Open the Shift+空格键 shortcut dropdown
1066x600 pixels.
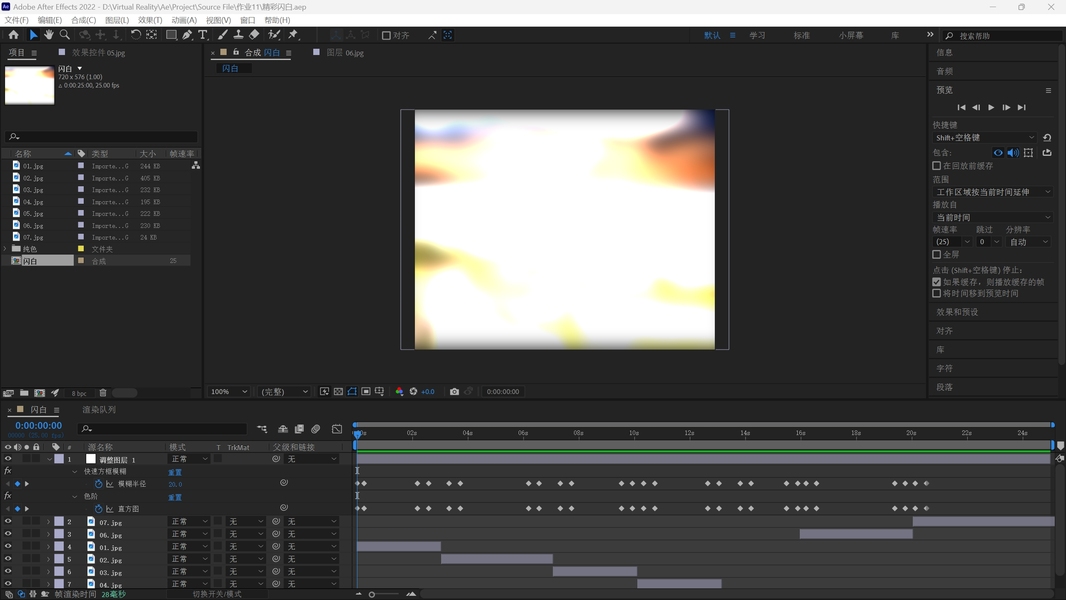[x=984, y=137]
